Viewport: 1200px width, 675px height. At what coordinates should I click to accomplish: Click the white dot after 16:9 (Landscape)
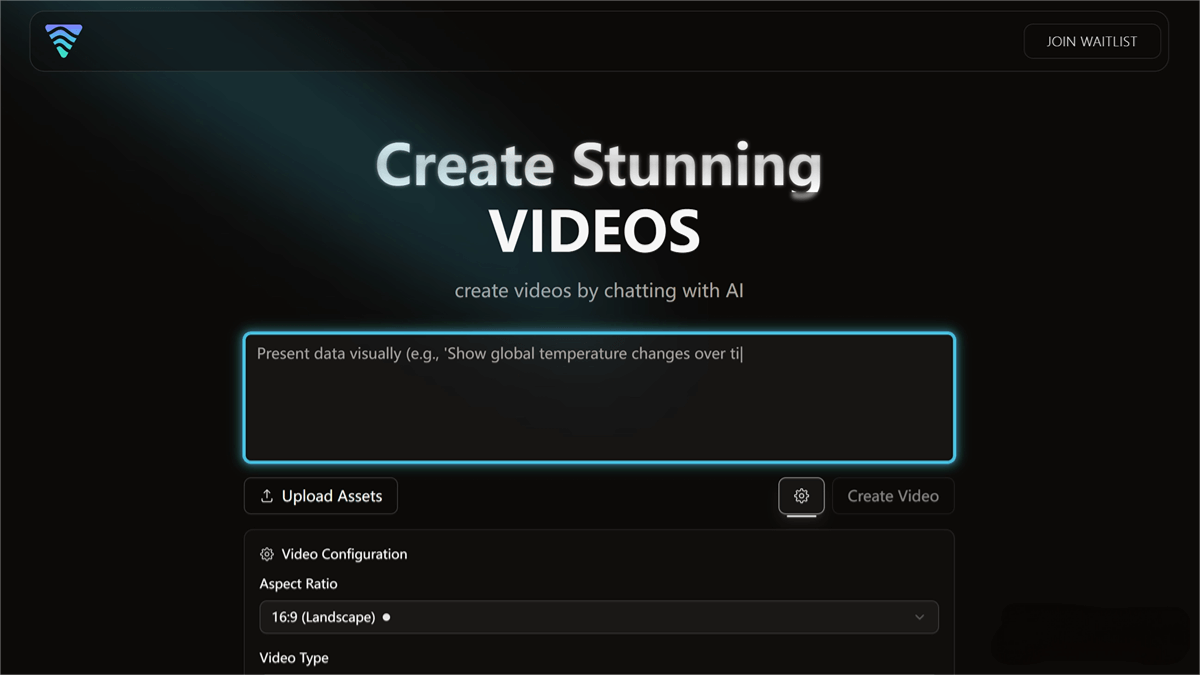[386, 617]
